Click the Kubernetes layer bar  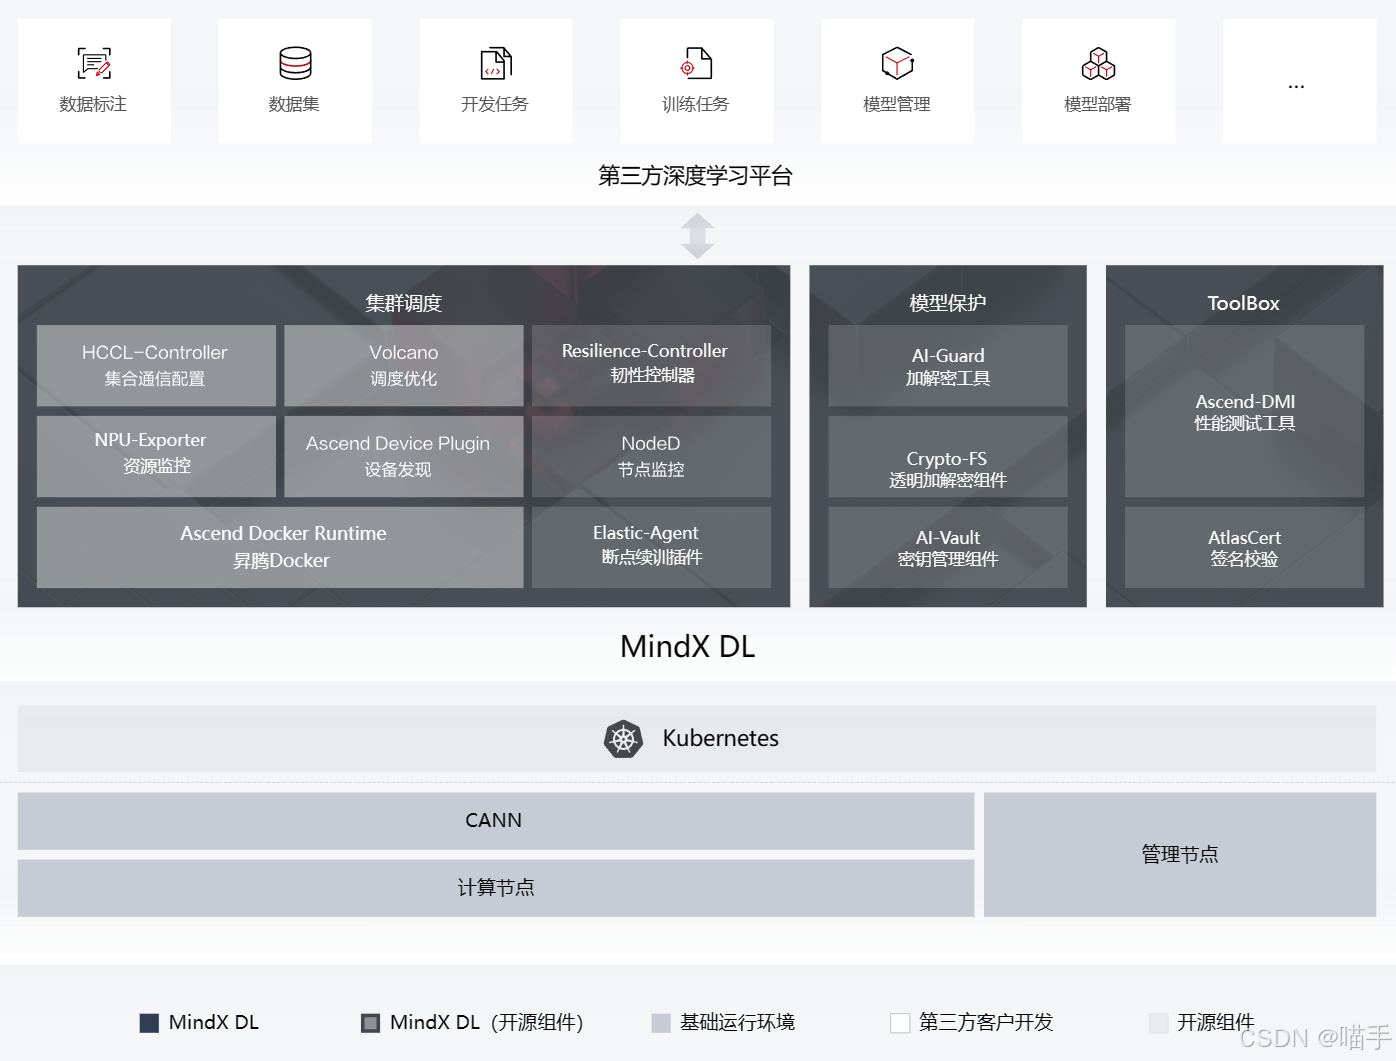(x=697, y=738)
